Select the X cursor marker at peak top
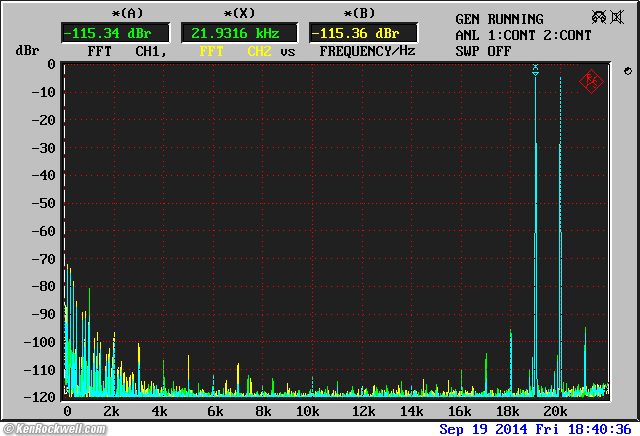This screenshot has height=436, width=640. pos(535,68)
